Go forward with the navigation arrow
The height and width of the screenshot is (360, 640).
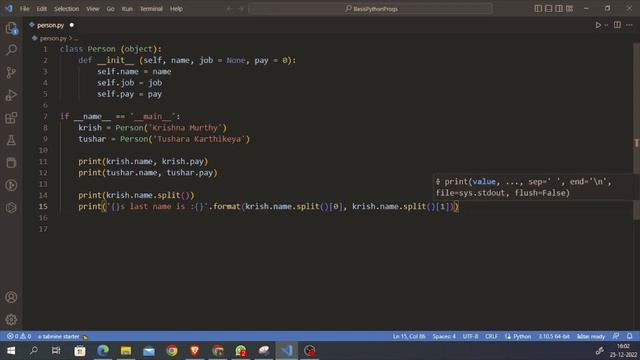point(241,9)
